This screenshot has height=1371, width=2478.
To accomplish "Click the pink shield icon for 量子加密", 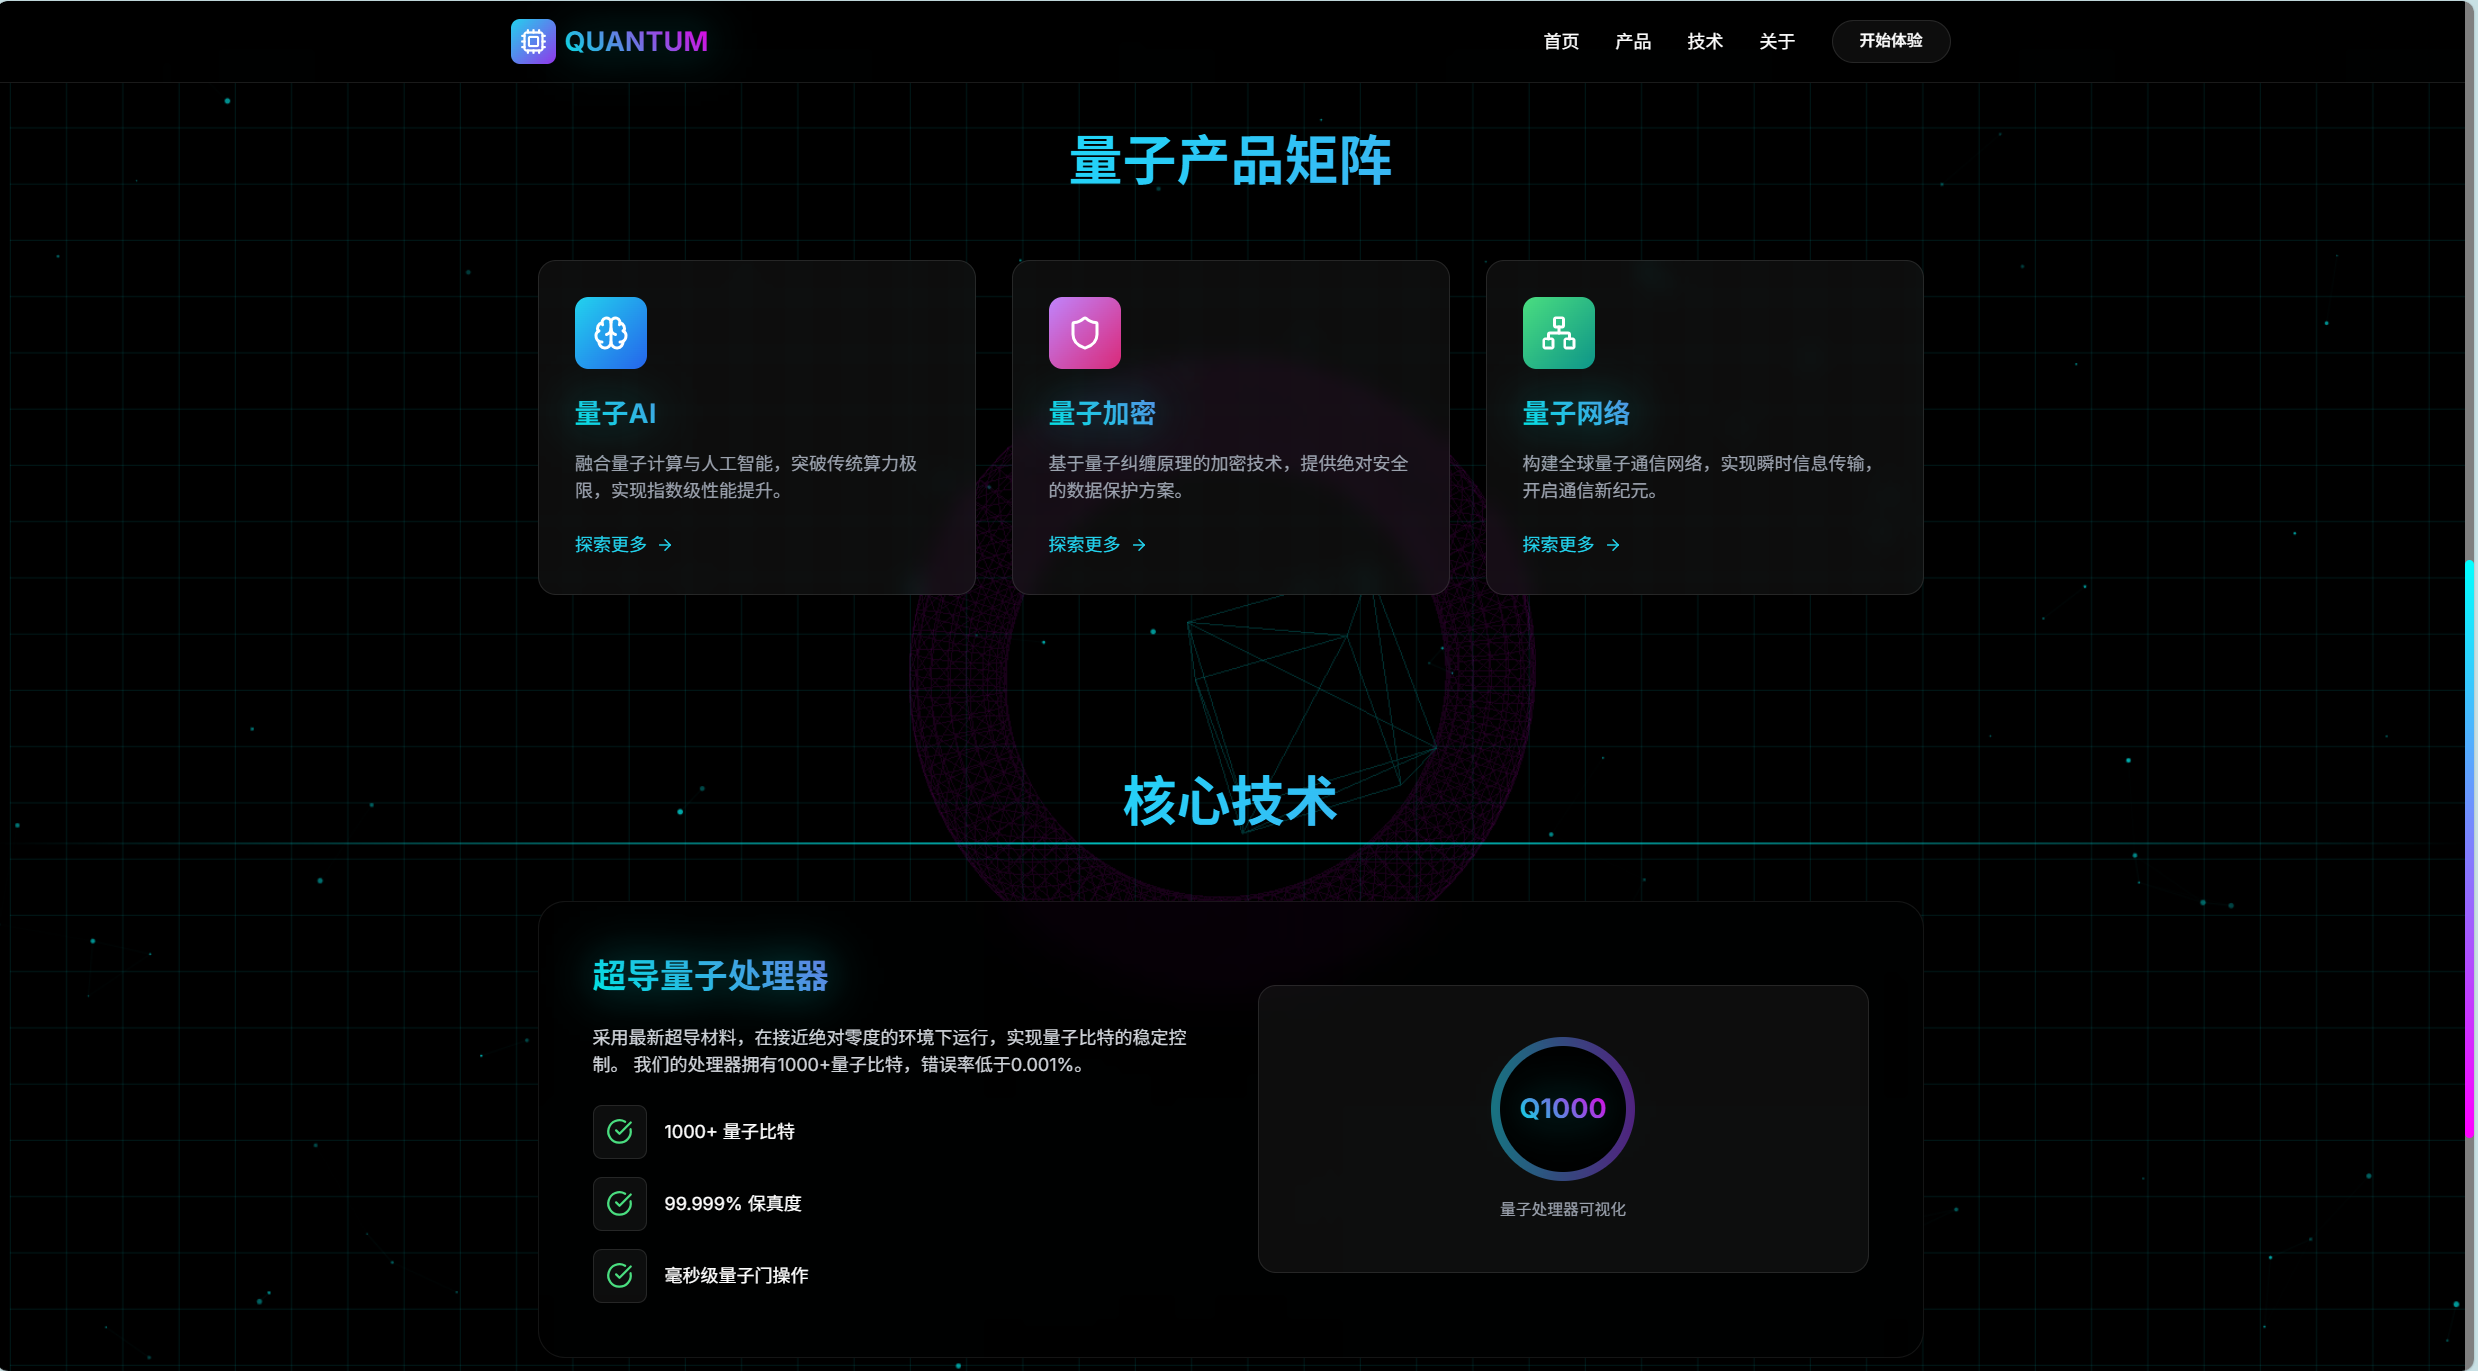I will [1085, 333].
